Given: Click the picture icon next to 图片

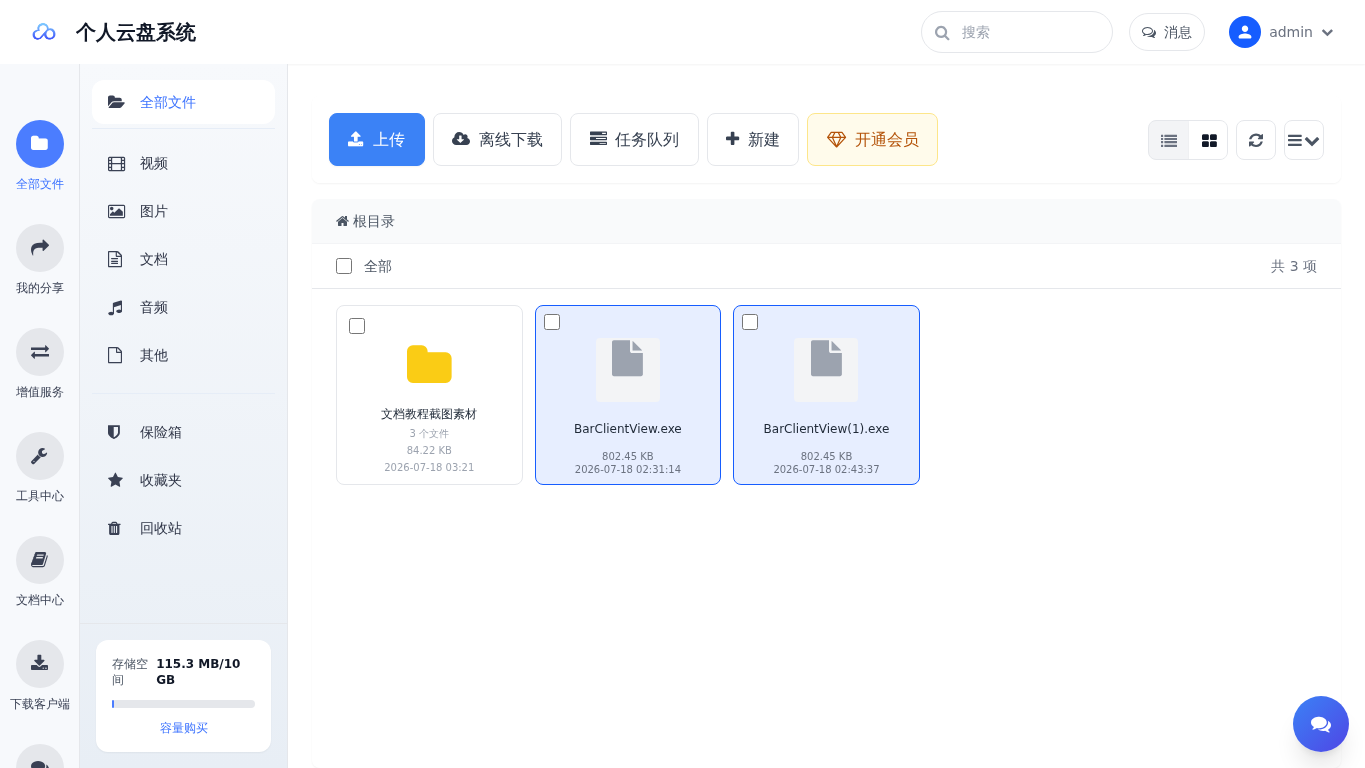Looking at the screenshot, I should [116, 212].
